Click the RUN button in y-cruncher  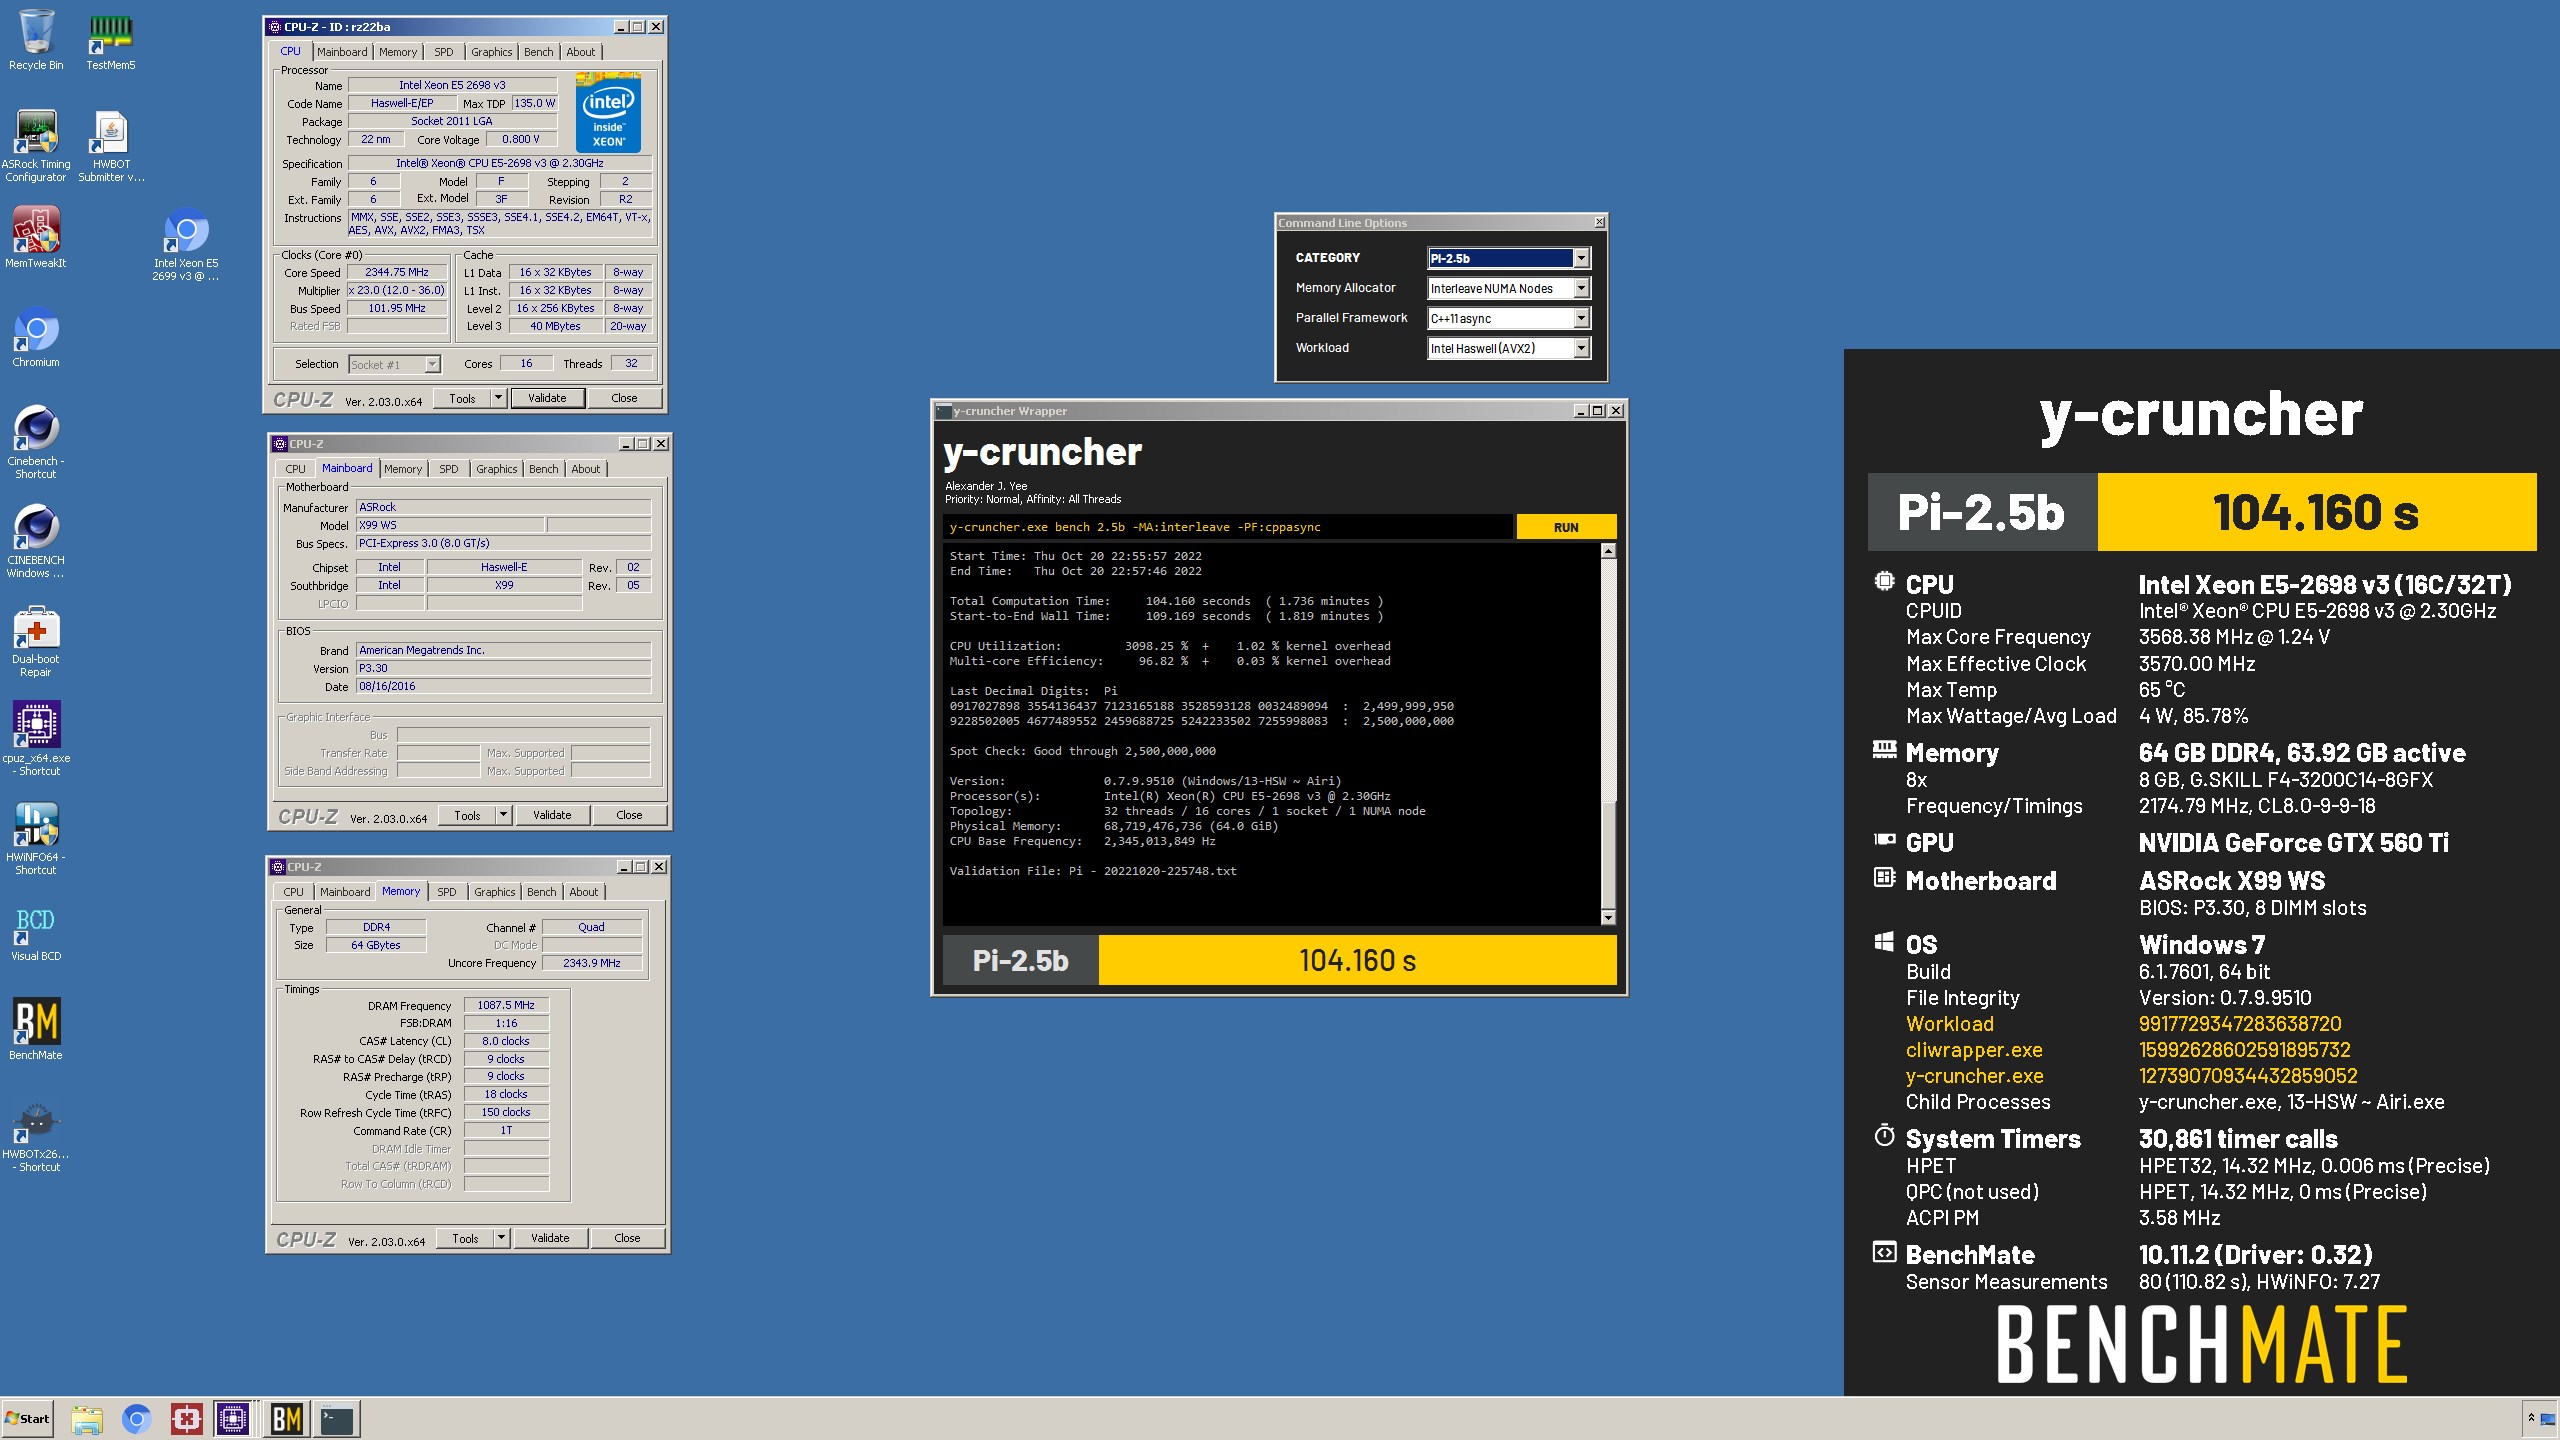tap(1566, 527)
